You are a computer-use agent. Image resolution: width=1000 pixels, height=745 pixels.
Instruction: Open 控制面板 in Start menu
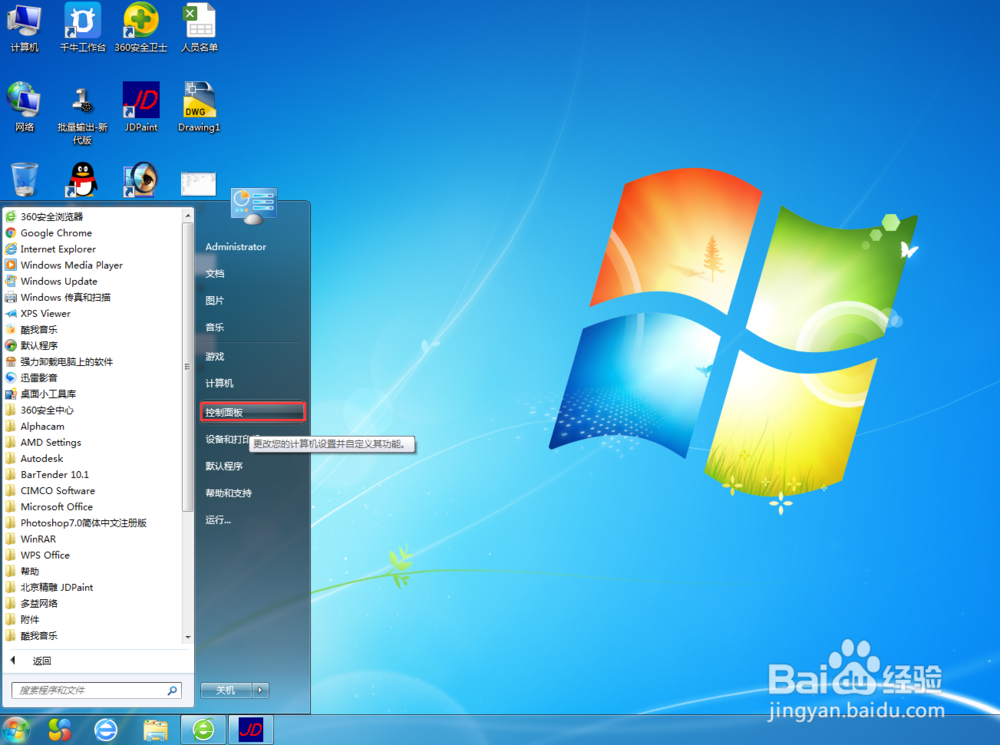(253, 412)
